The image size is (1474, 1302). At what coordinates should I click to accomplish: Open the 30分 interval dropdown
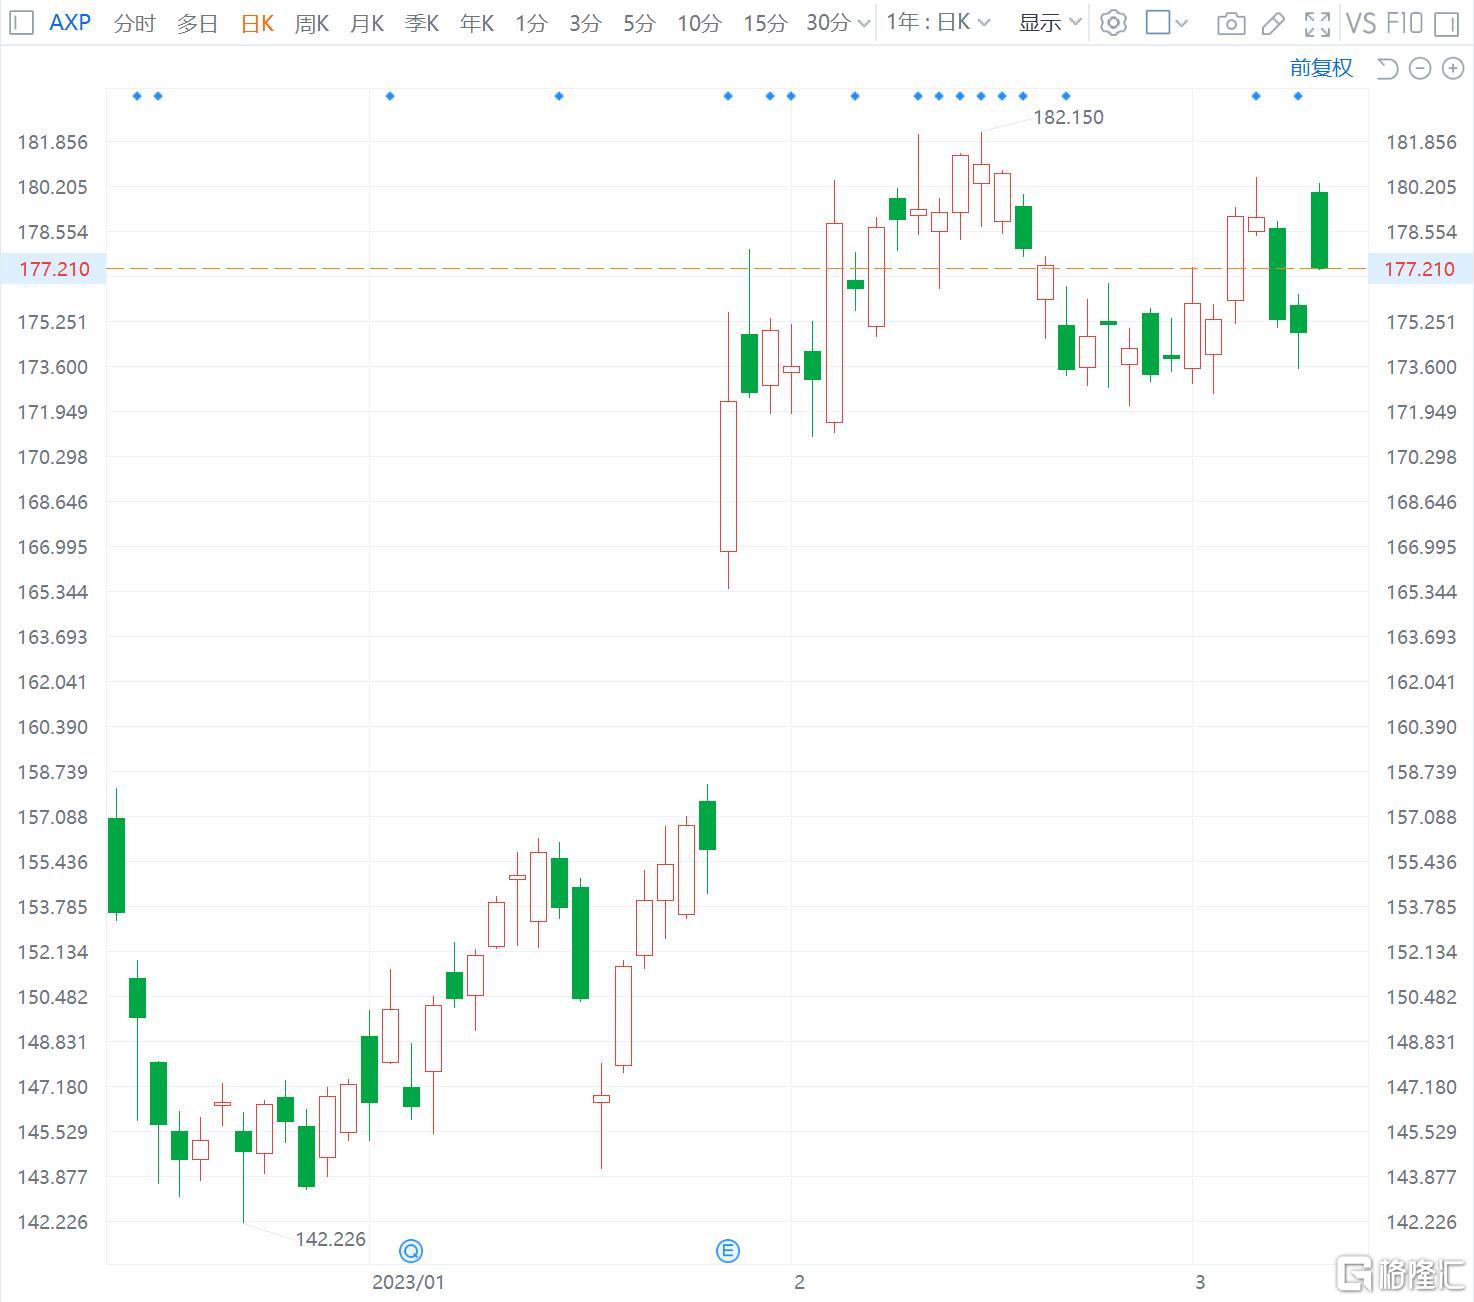[x=838, y=22]
